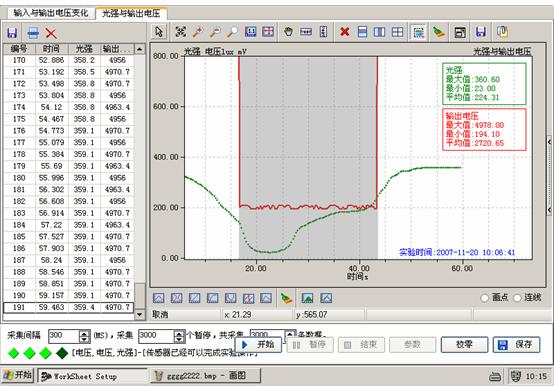
Task: Click the 开始 start acquisition button
Action: click(259, 344)
